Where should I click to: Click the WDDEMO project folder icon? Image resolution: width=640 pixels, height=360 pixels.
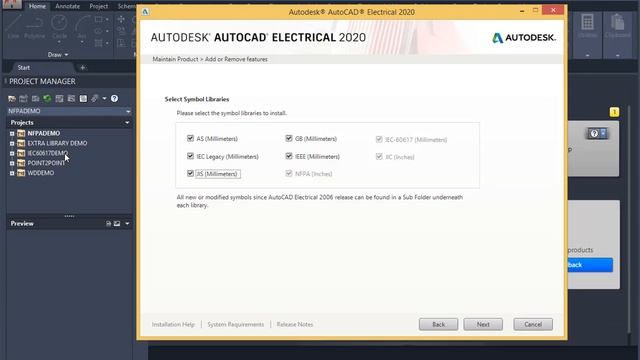tap(21, 173)
